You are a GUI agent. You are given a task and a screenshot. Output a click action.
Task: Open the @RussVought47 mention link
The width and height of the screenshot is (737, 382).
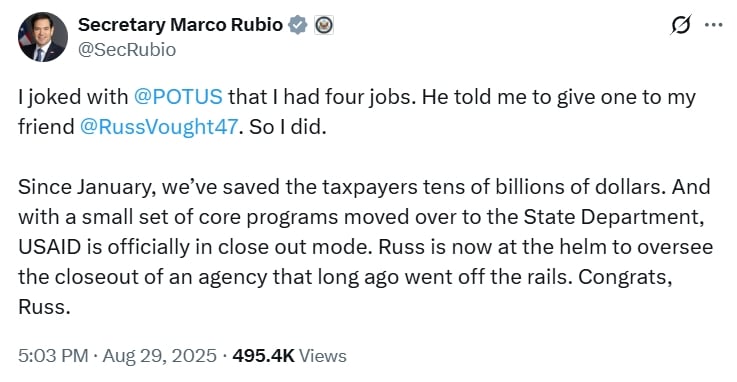(x=159, y=127)
